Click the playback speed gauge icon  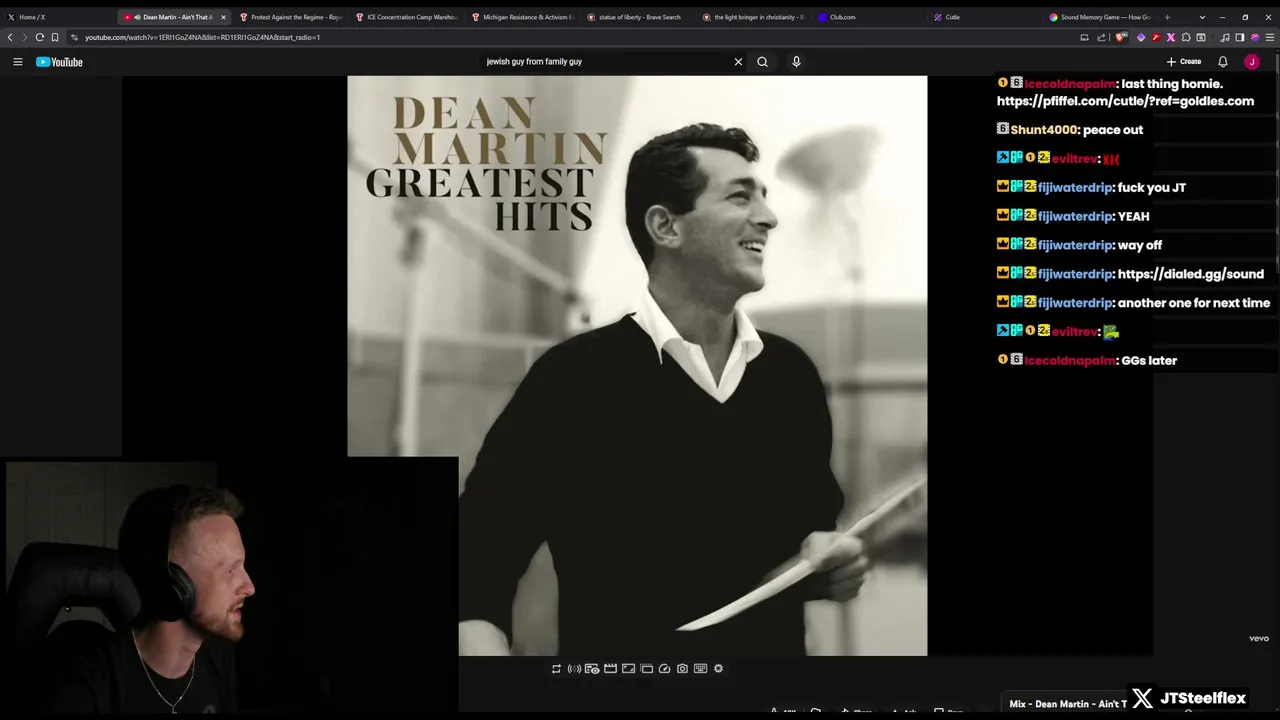[x=664, y=669]
